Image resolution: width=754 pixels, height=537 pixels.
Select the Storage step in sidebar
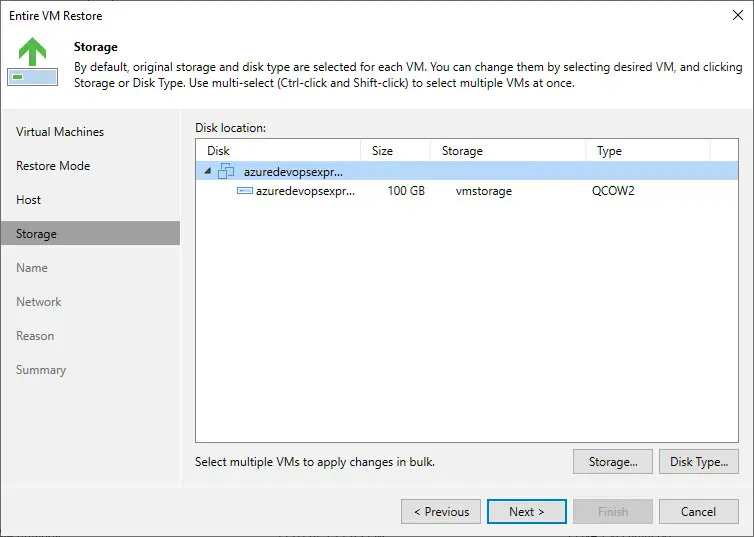pos(90,234)
